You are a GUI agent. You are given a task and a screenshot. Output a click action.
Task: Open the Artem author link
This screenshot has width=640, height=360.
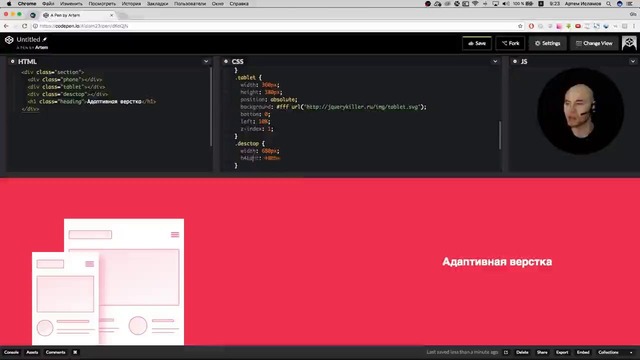(41, 48)
